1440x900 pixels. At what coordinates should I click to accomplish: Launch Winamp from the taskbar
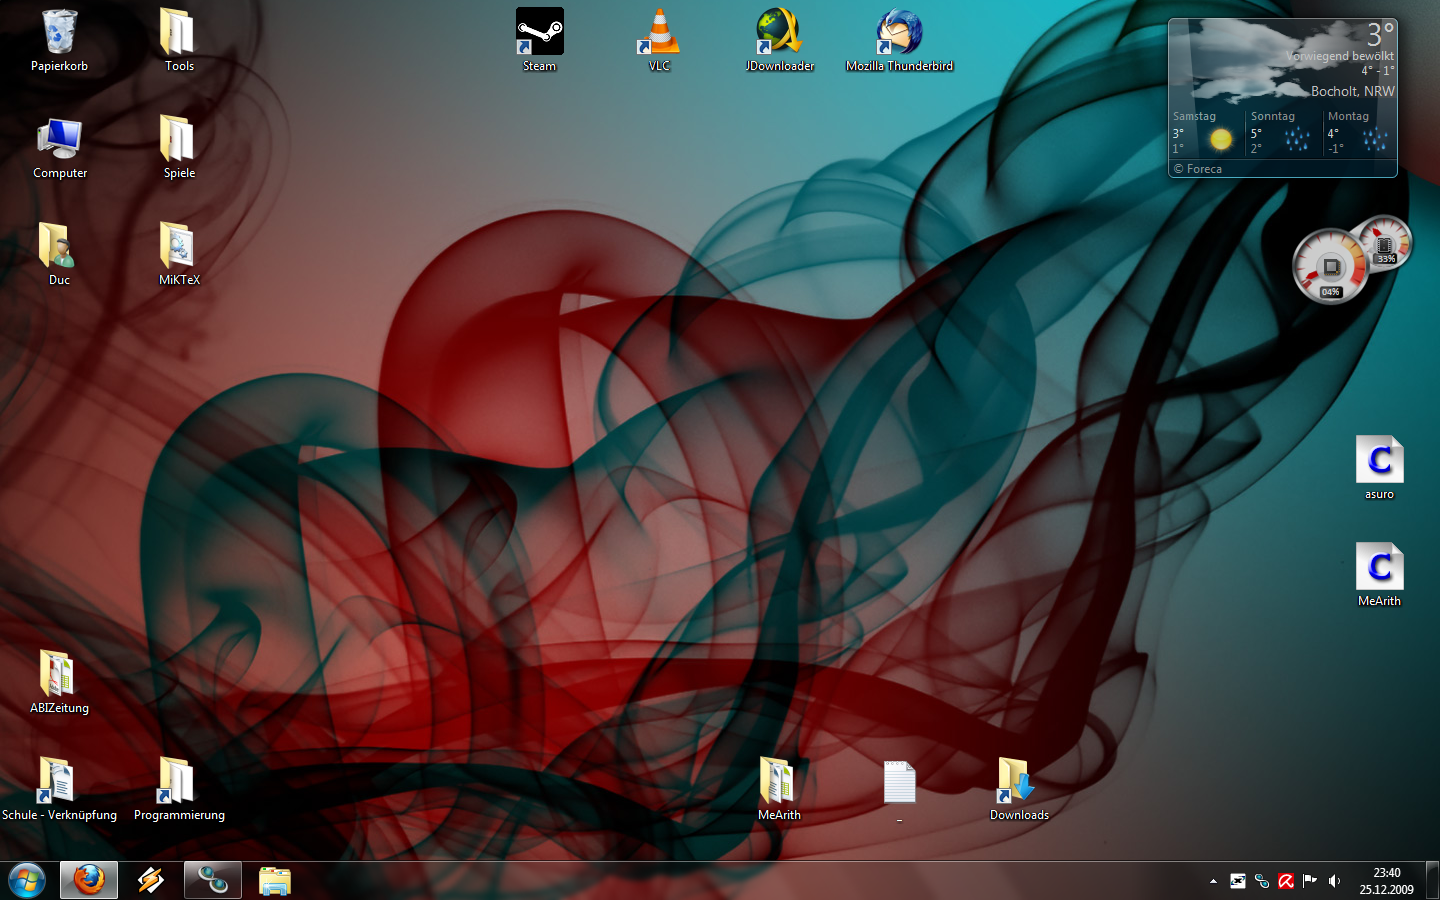[x=151, y=880]
